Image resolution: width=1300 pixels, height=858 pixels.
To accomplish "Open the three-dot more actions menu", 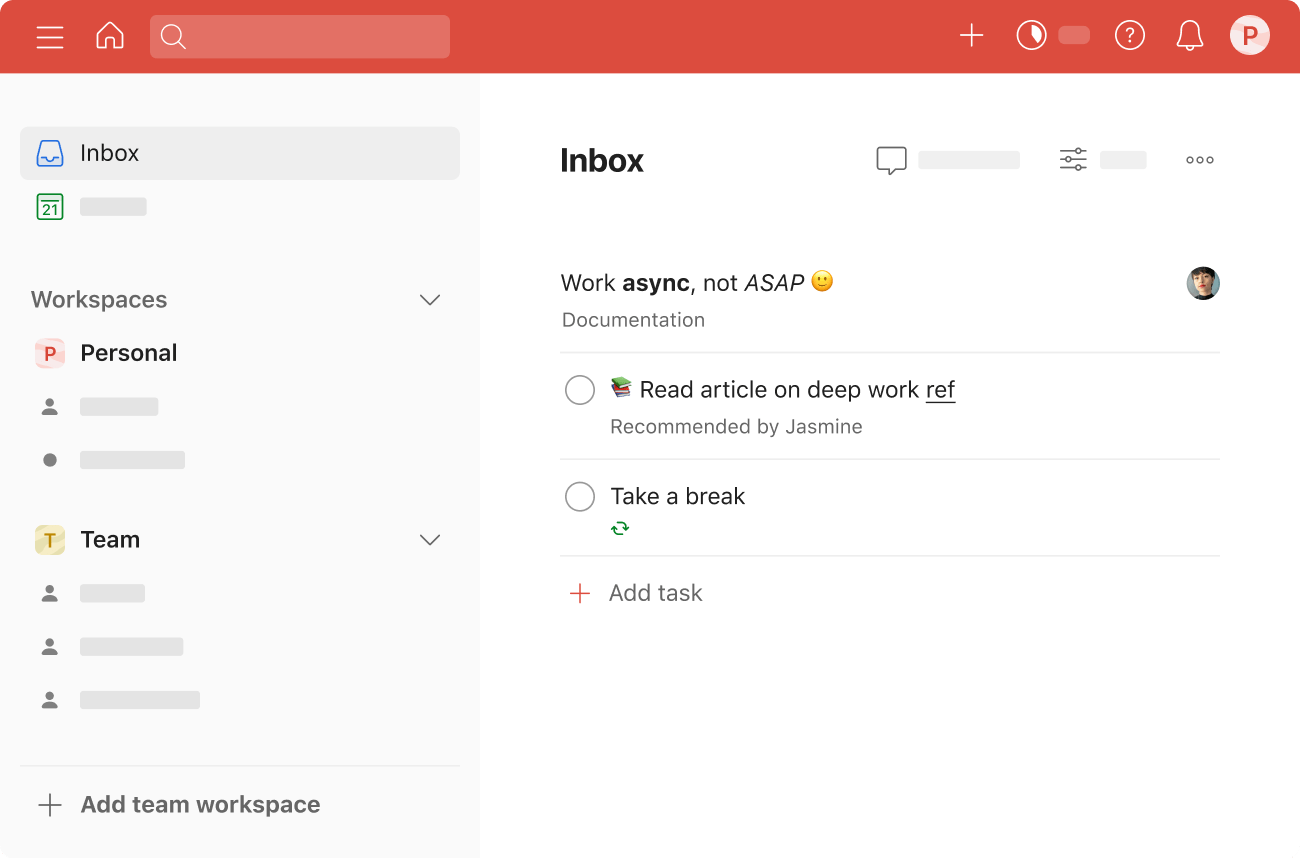I will click(1199, 160).
